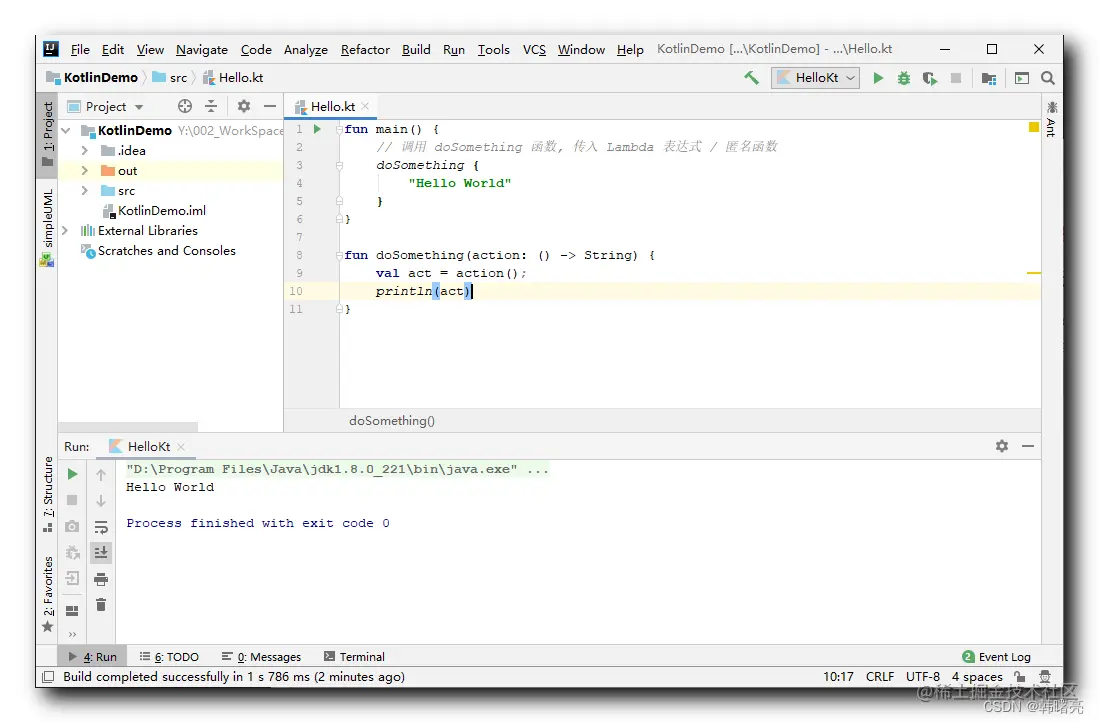Open the Navigate menu

coord(202,50)
